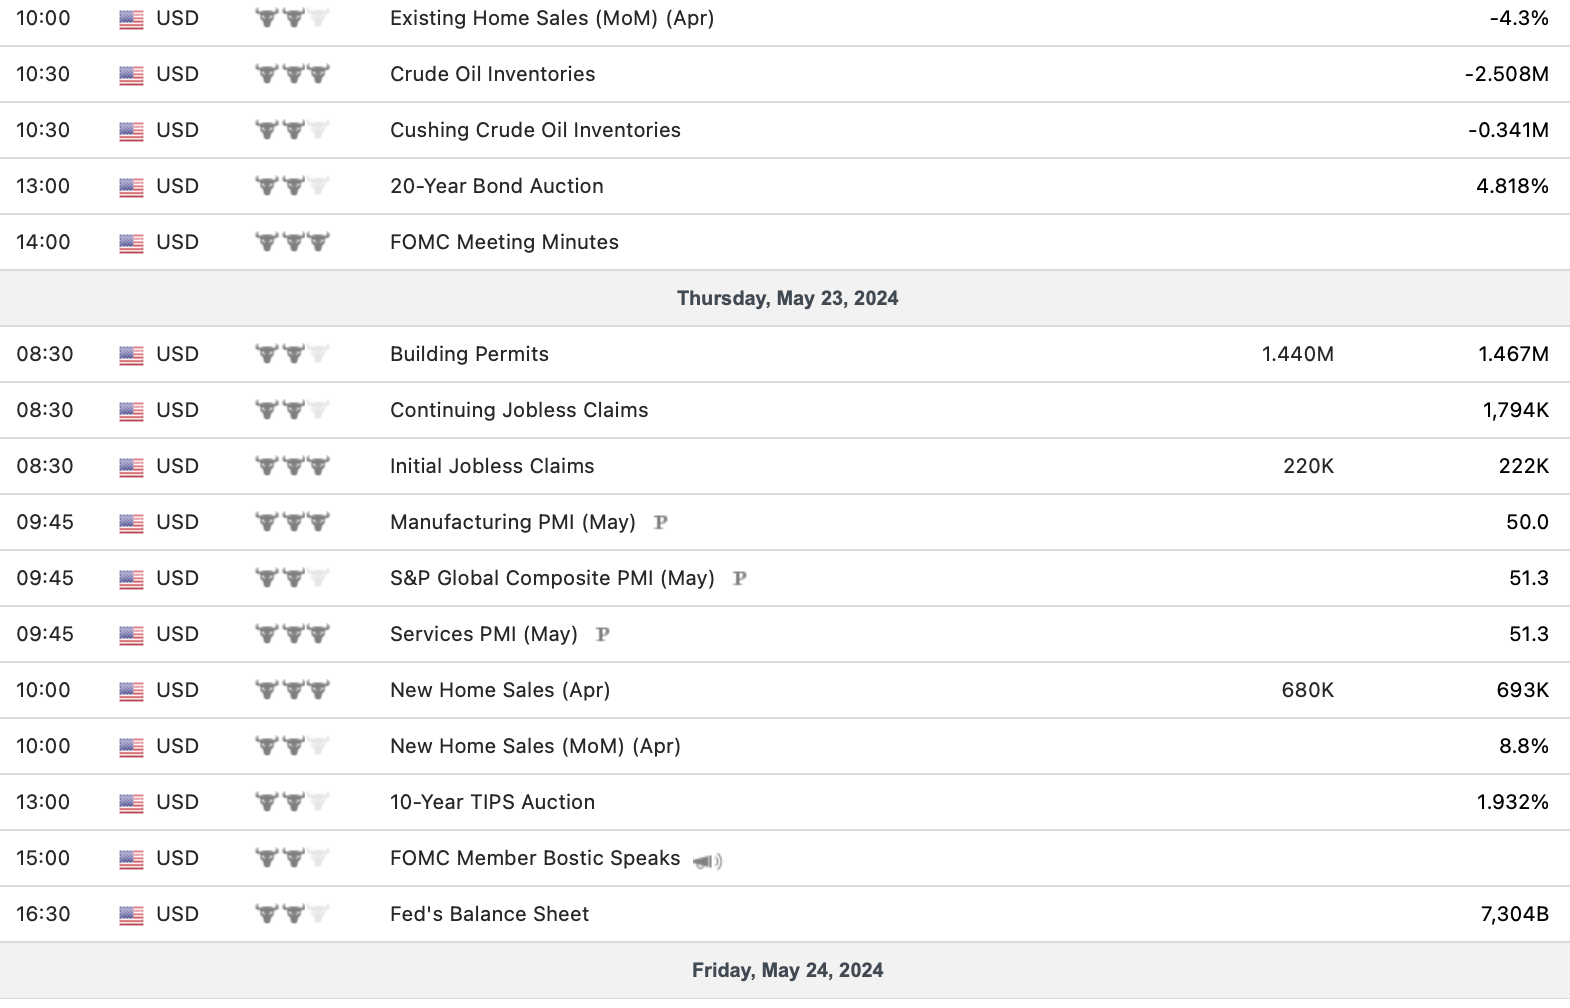Open the Cushing Crude Oil Inventories event
The height and width of the screenshot is (1008, 1570).
(535, 130)
